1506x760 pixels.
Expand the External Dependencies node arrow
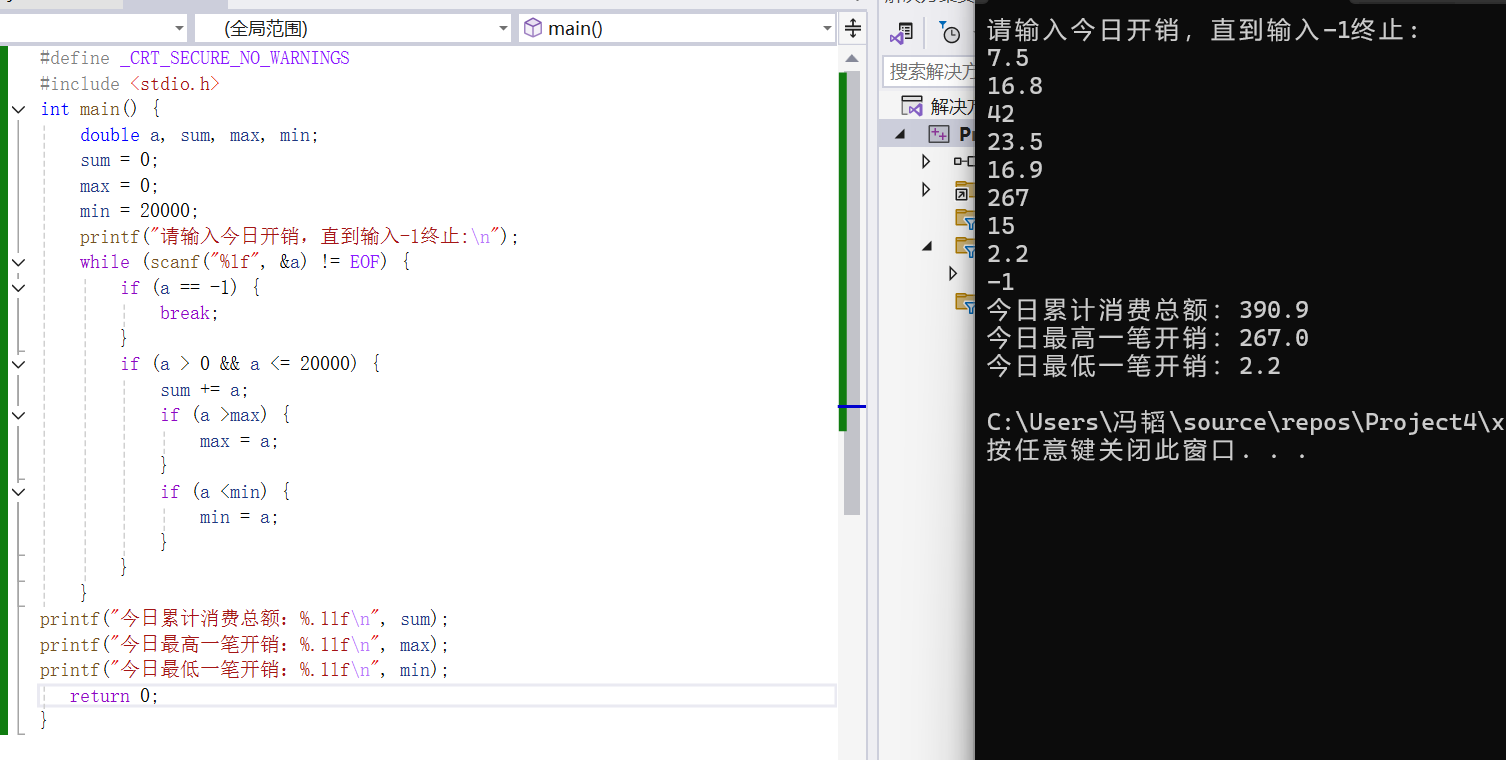[x=926, y=189]
